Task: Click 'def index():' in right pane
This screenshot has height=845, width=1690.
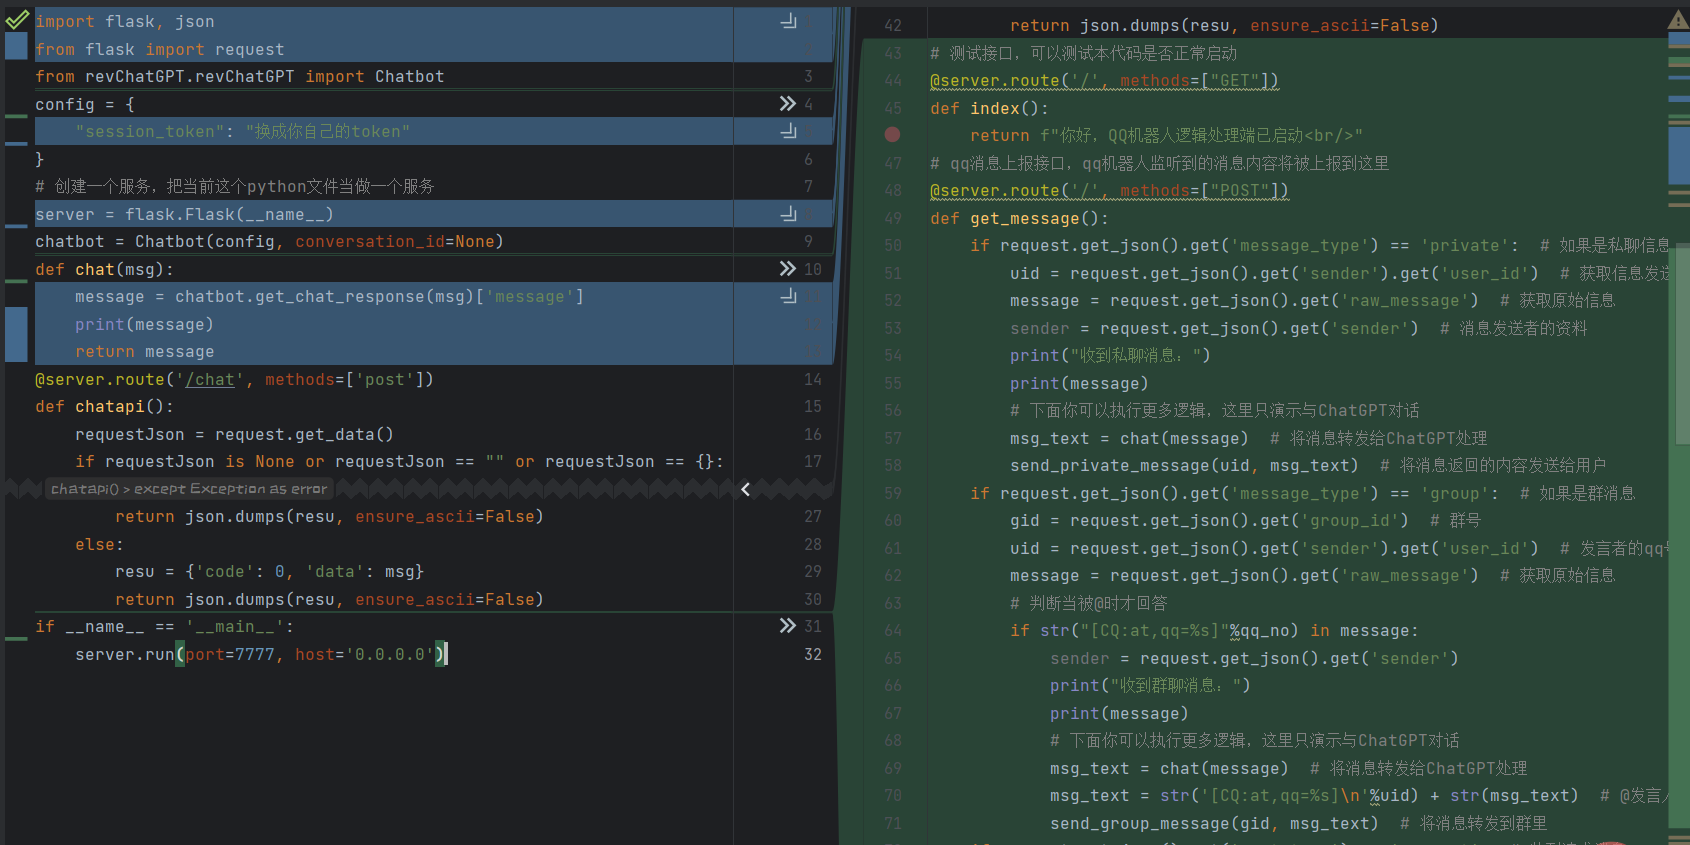Action: [990, 109]
